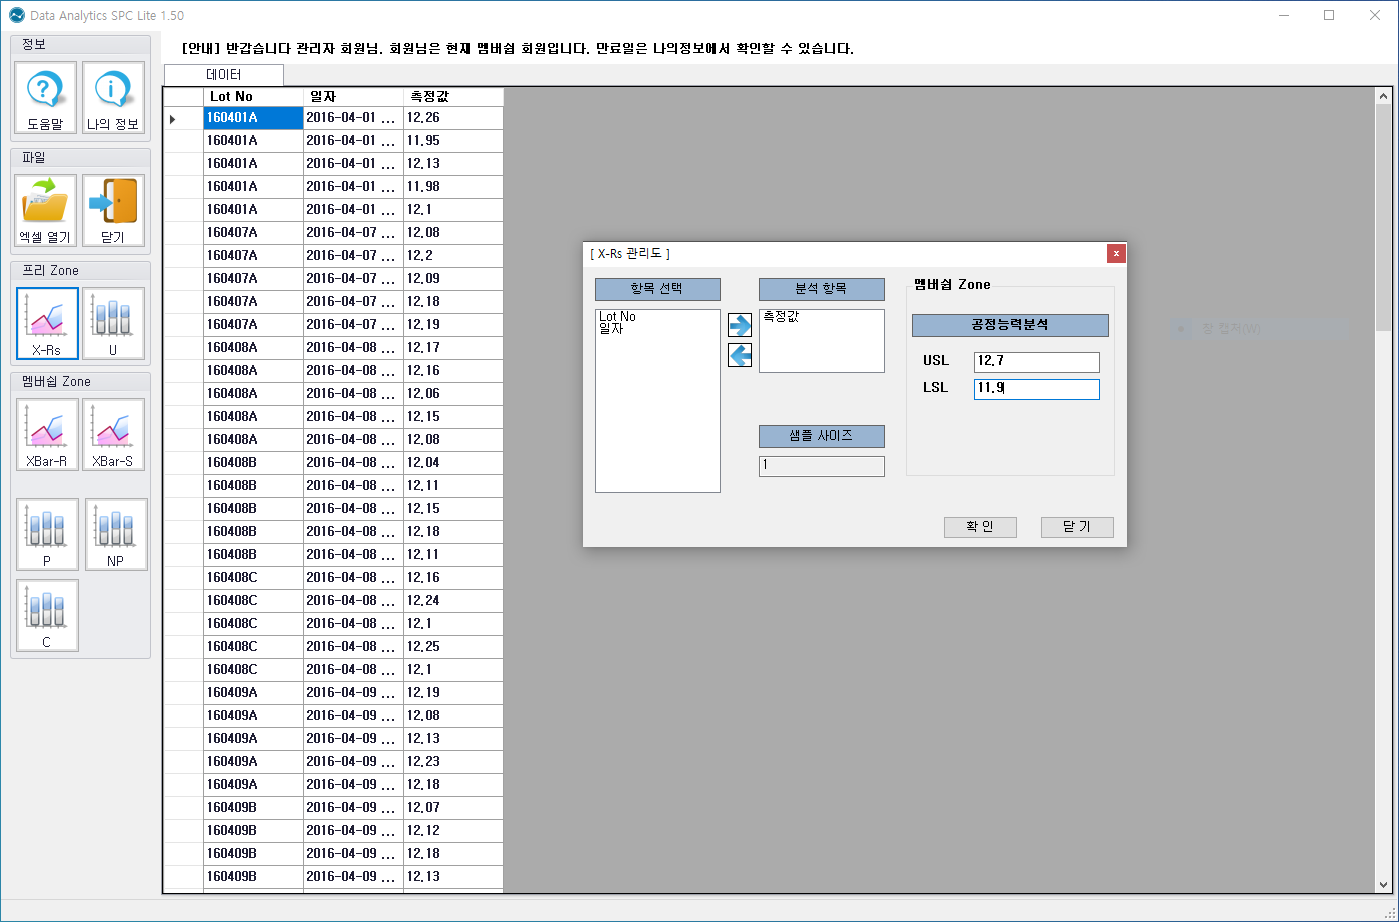Click the 닫기 door icon in 파일 panel
This screenshot has height=922, width=1399.
click(x=113, y=211)
